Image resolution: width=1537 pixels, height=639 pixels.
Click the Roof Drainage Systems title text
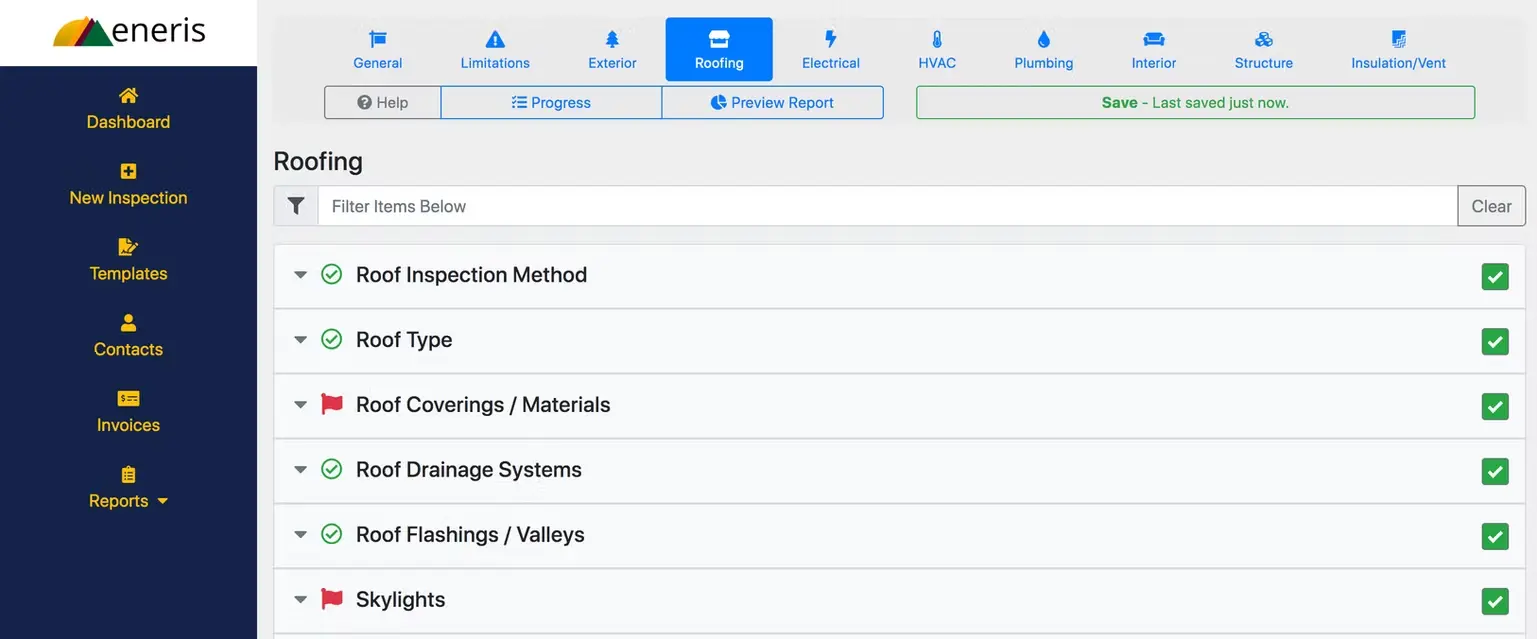(469, 469)
